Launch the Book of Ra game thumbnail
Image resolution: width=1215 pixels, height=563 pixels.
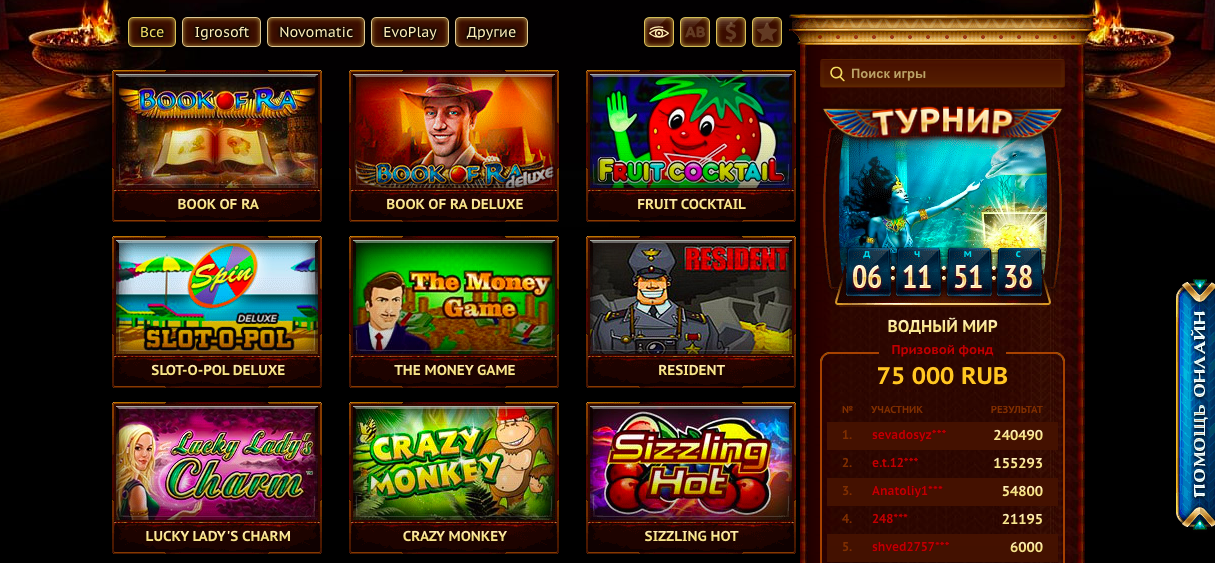[x=217, y=131]
